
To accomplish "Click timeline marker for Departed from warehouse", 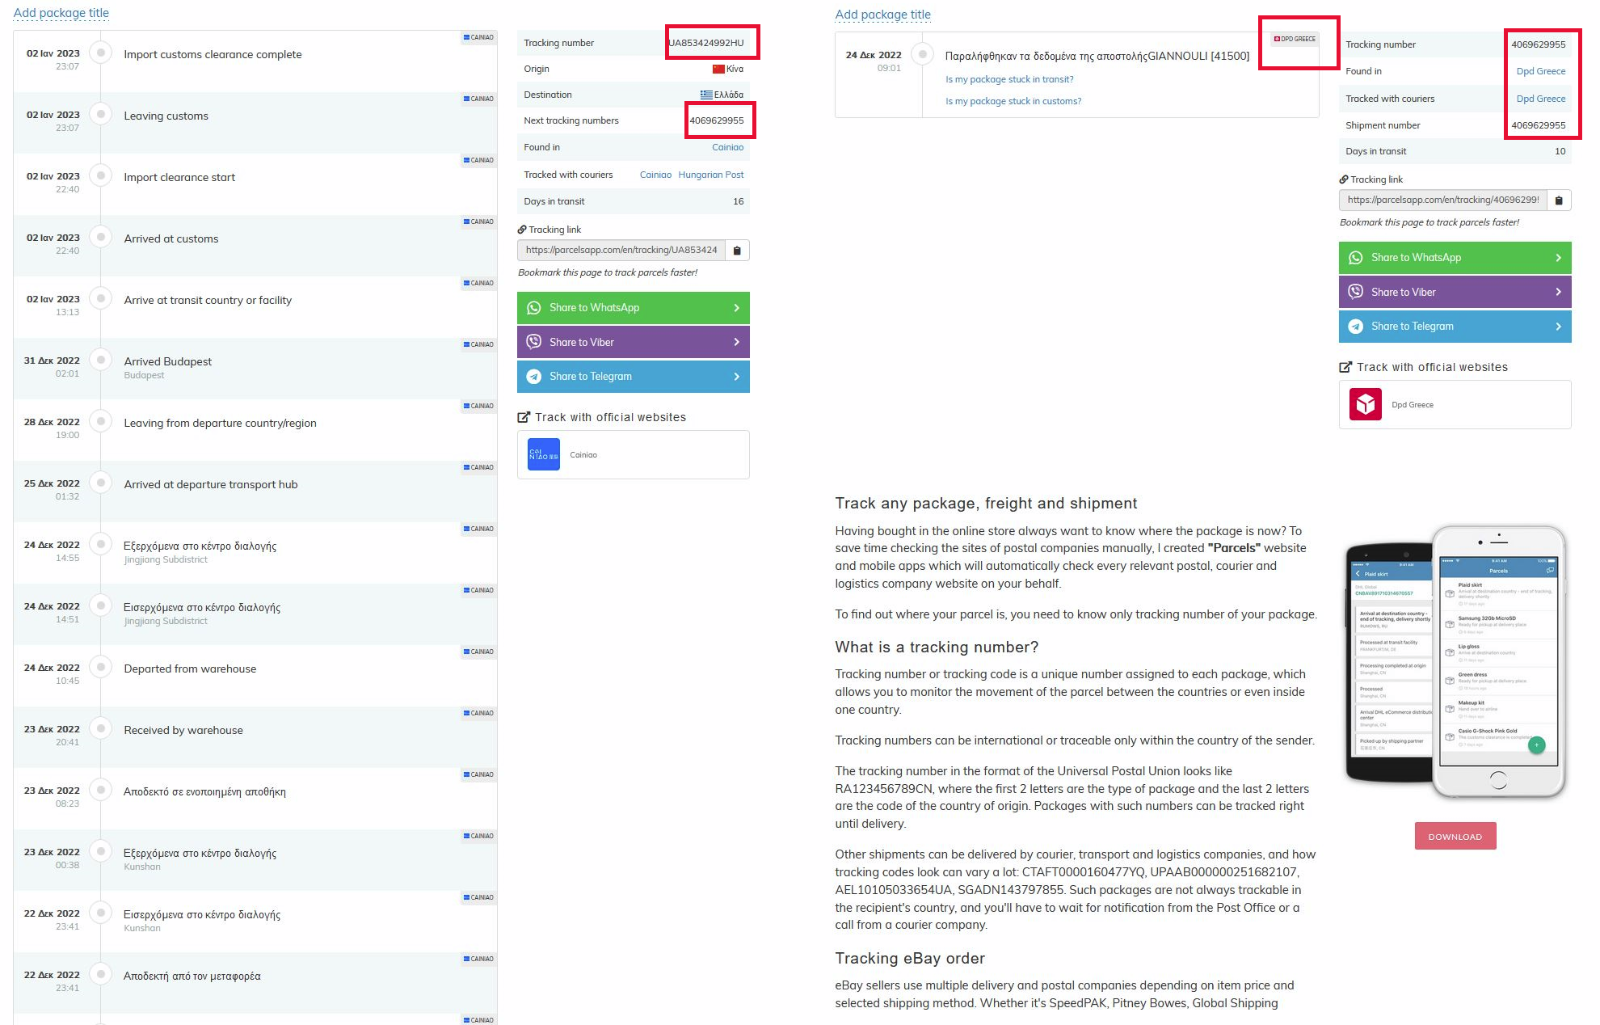I will (101, 667).
